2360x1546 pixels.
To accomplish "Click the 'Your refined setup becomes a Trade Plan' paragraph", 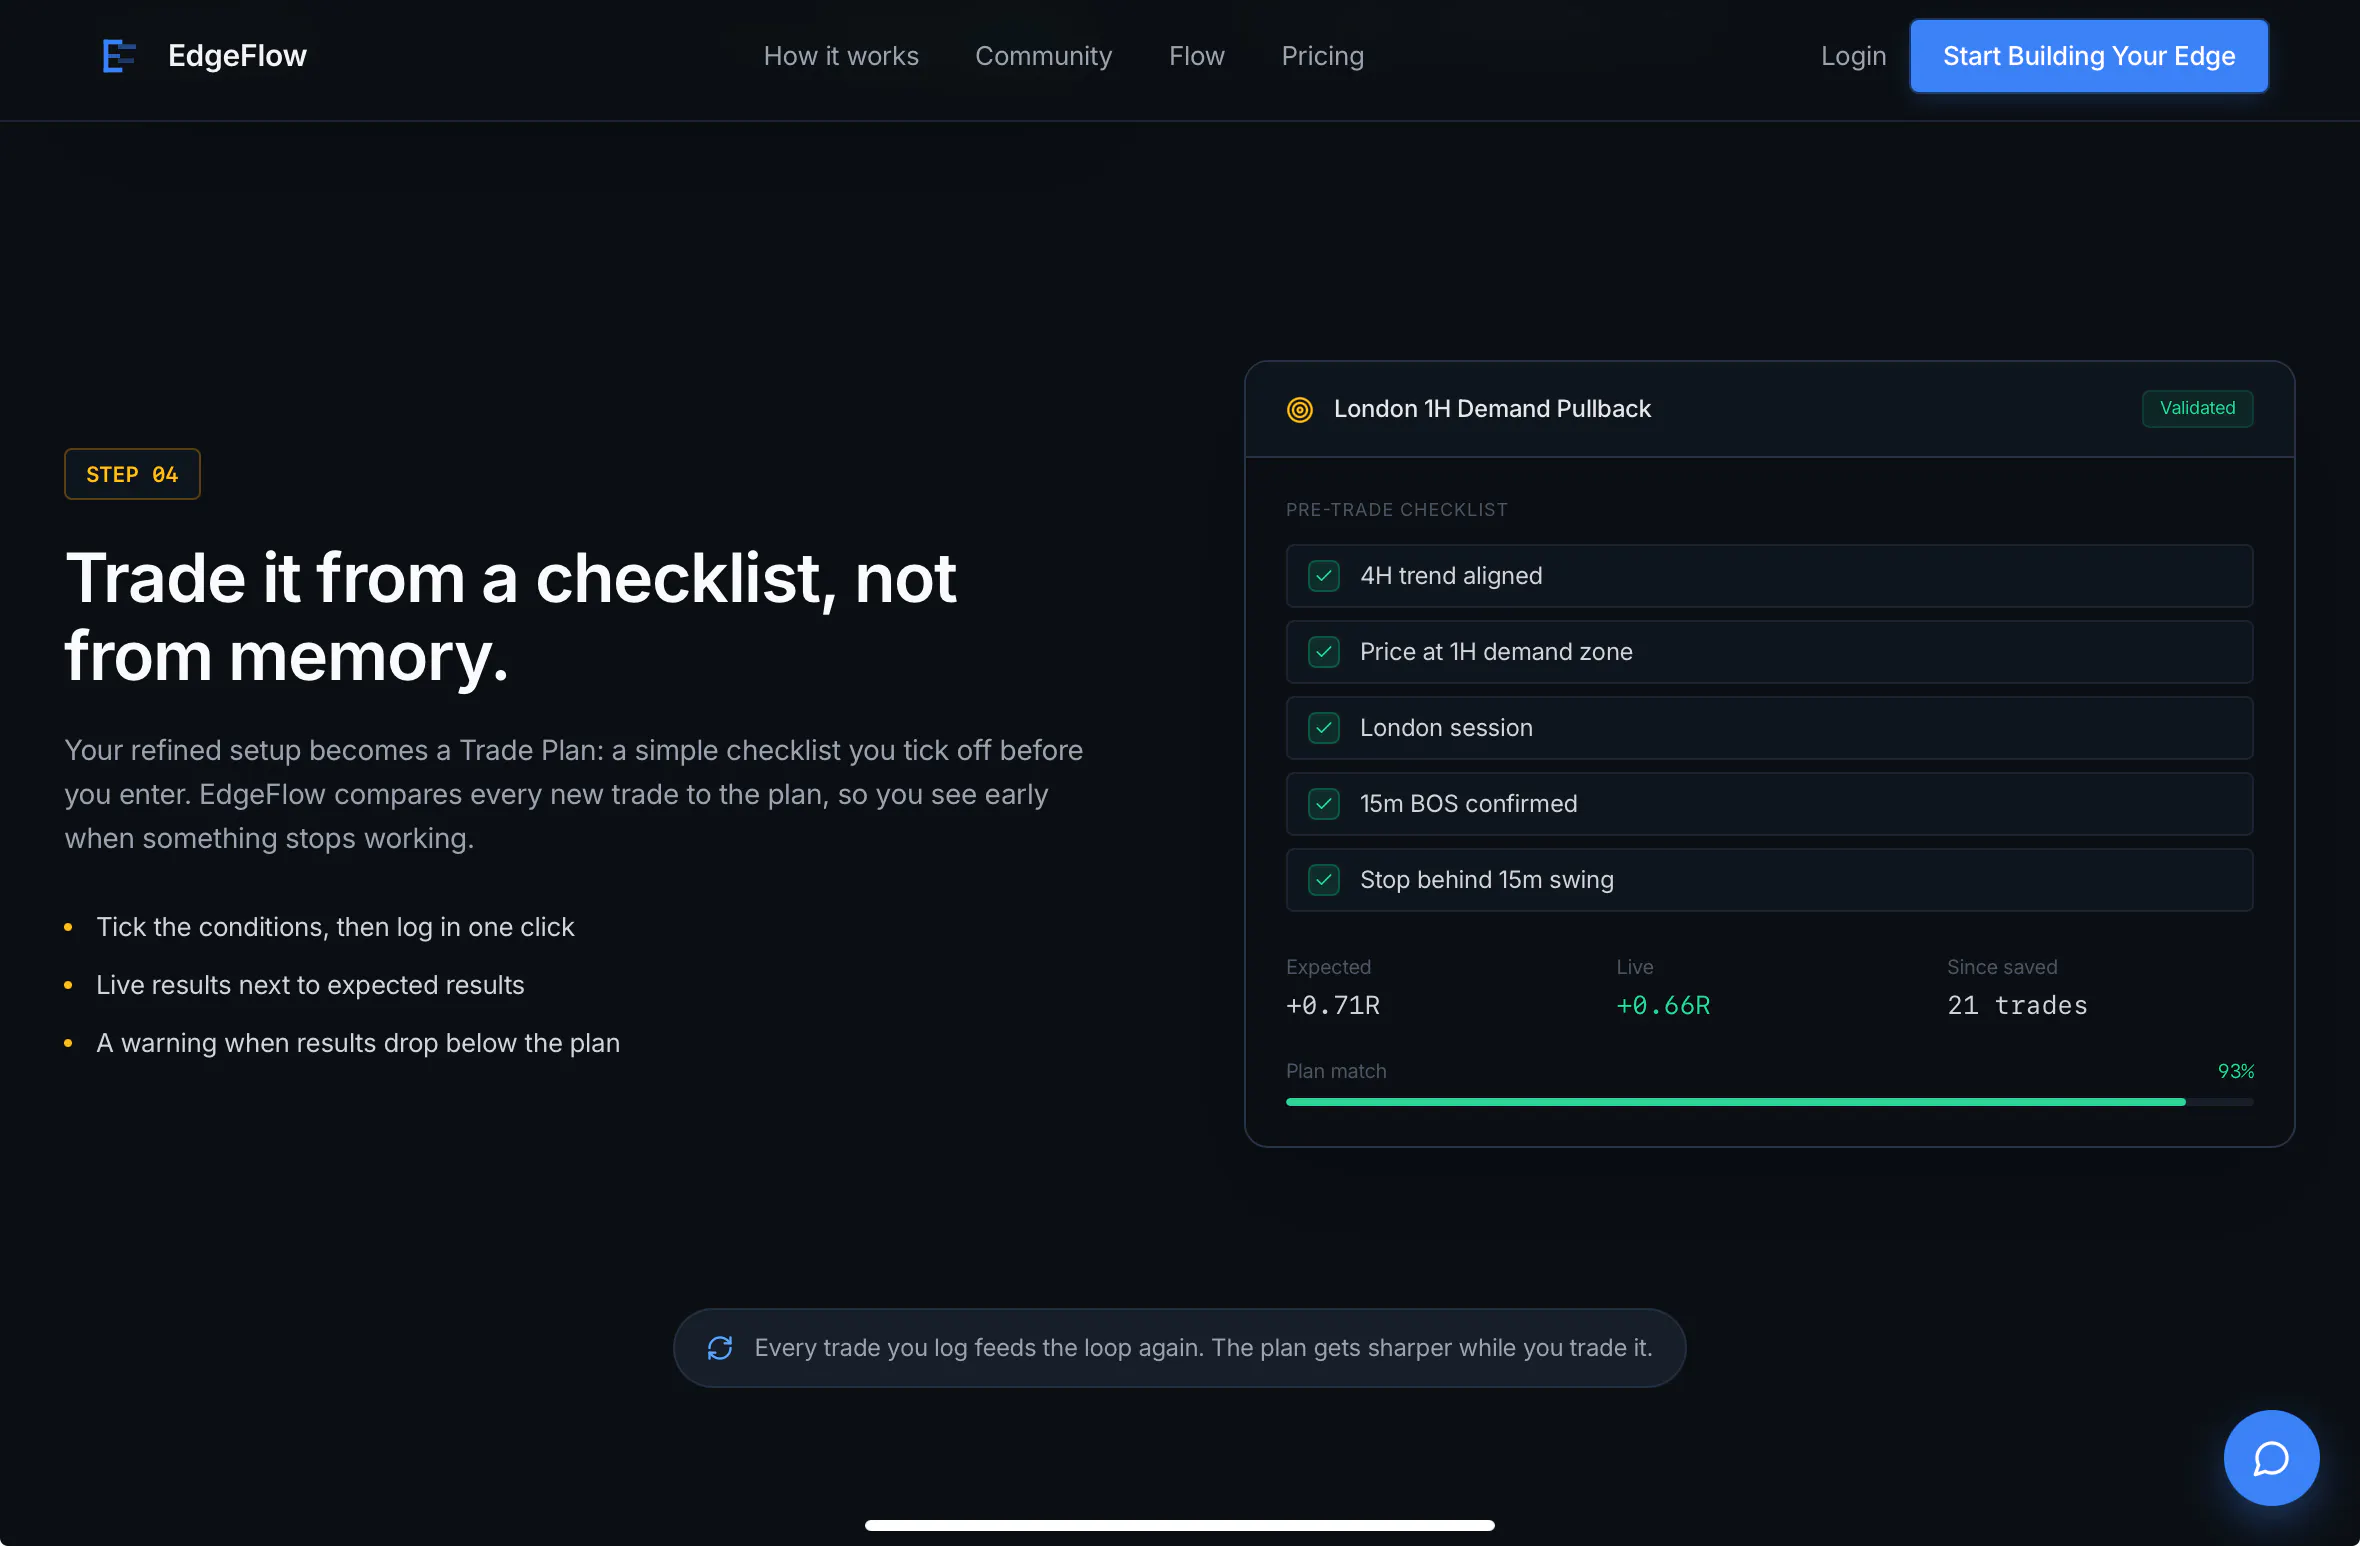I will click(574, 794).
